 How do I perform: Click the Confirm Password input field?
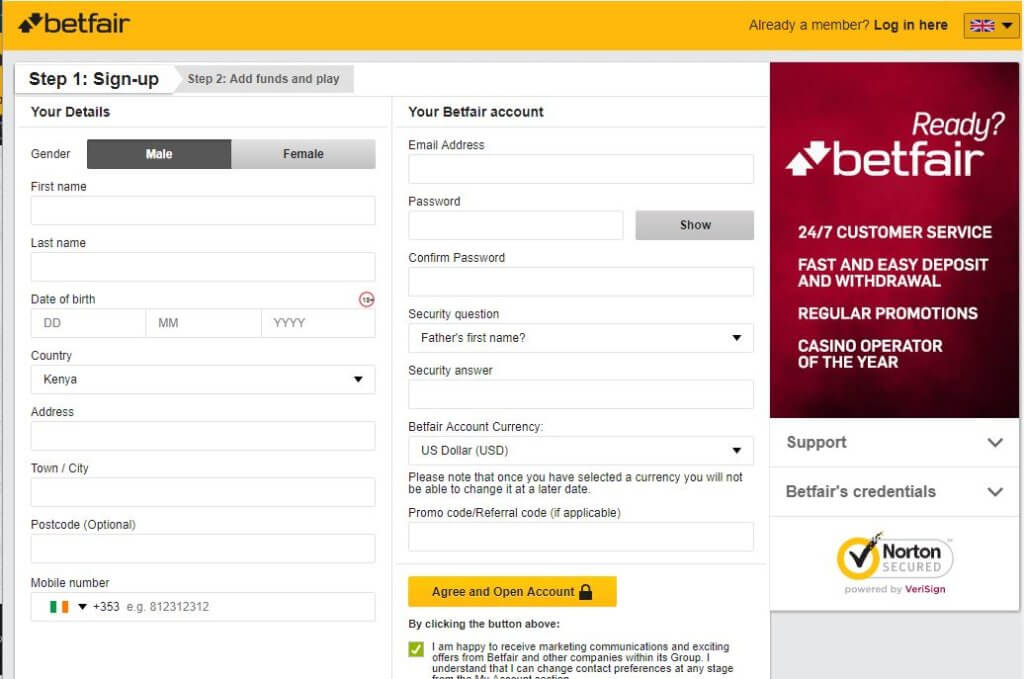click(x=581, y=281)
